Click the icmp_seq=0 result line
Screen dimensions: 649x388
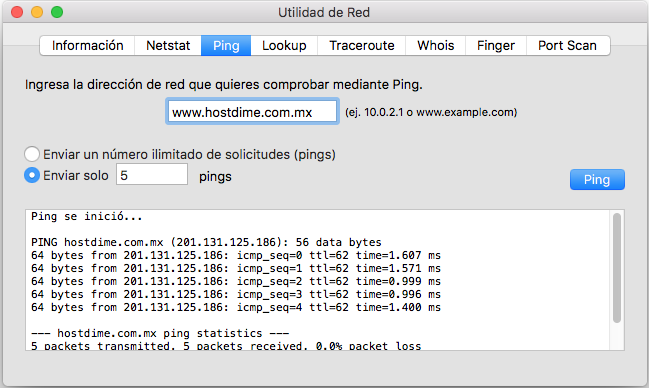point(236,255)
